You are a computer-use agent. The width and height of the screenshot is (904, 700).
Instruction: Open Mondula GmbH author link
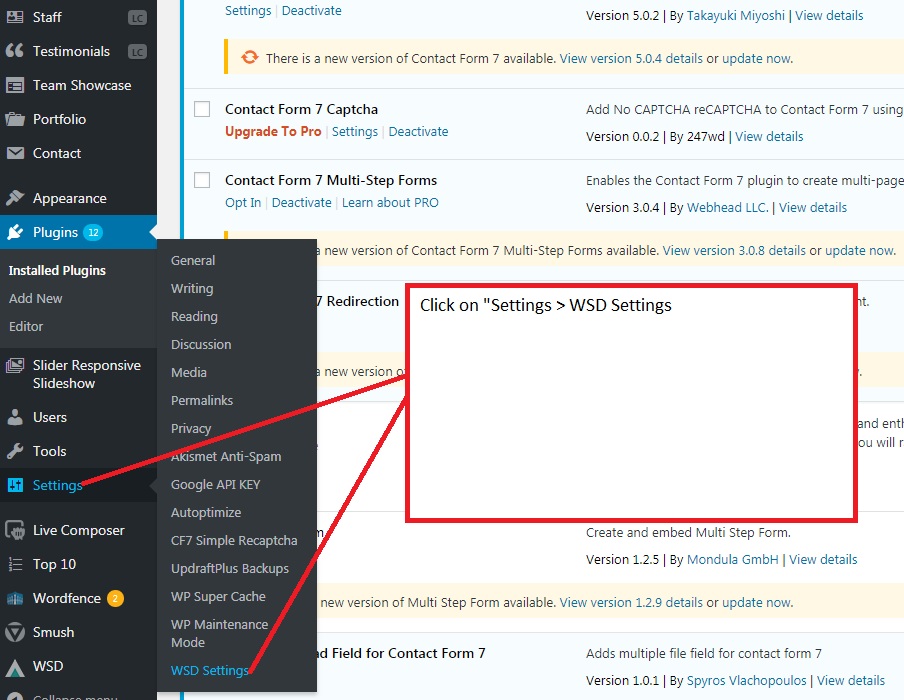pos(732,559)
